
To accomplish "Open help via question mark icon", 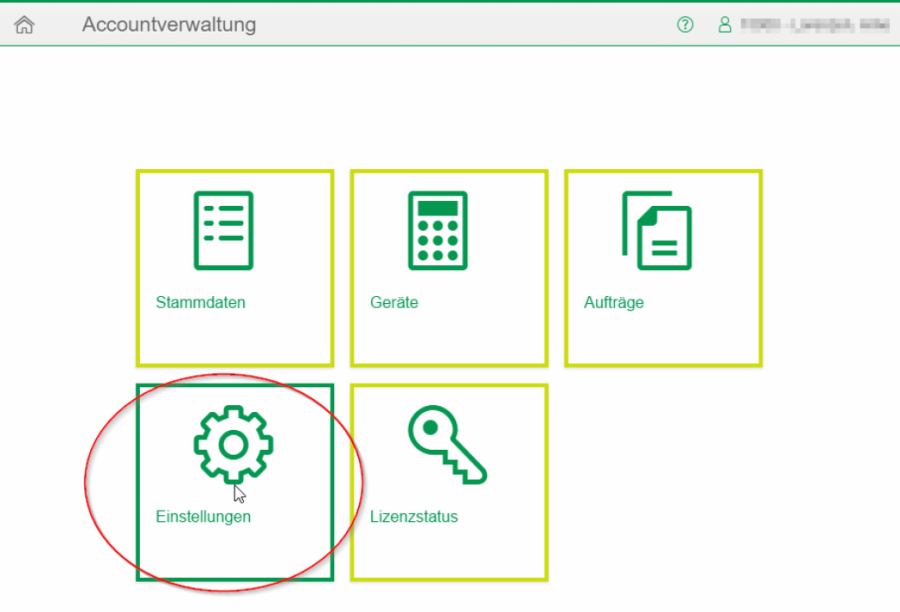I will [x=685, y=25].
